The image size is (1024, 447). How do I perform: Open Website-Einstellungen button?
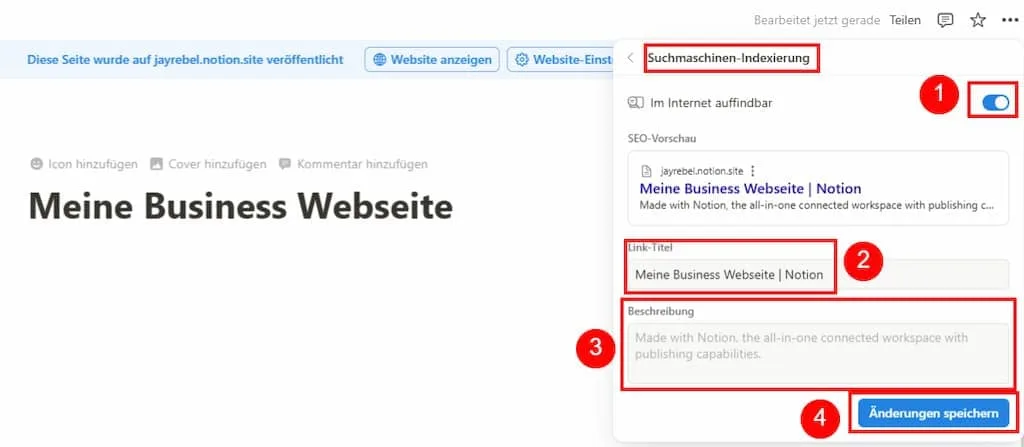pos(561,59)
